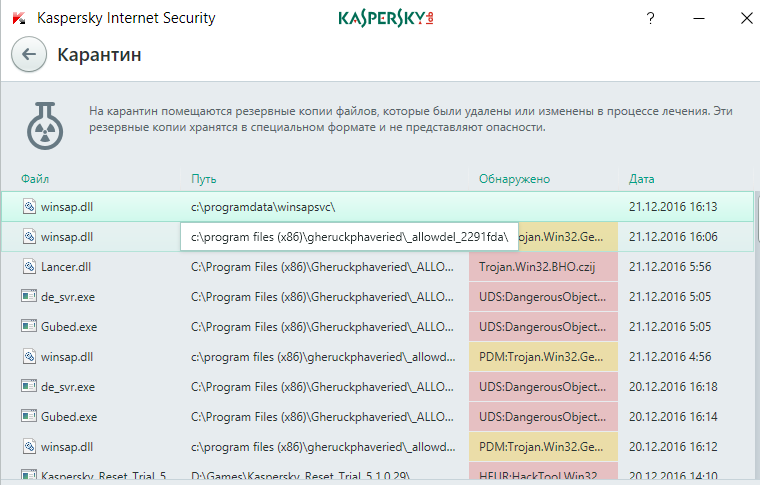The width and height of the screenshot is (760, 485).
Task: Sort by Дата column header
Action: (641, 179)
